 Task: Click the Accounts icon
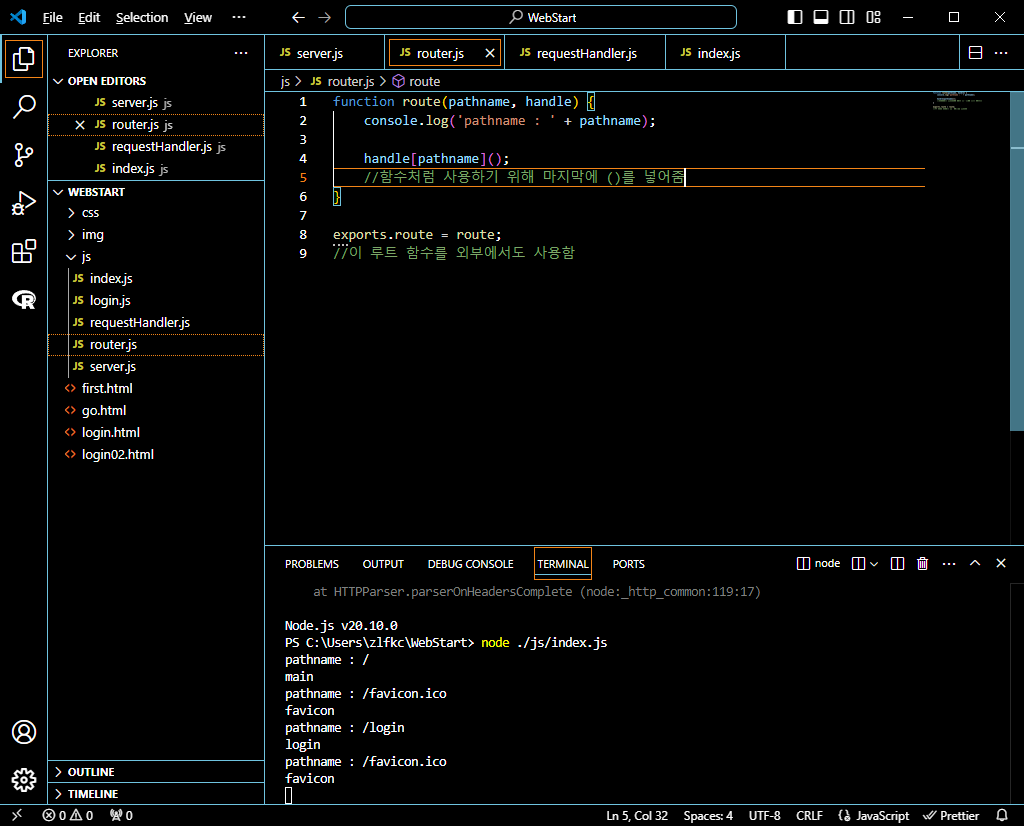coord(24,732)
